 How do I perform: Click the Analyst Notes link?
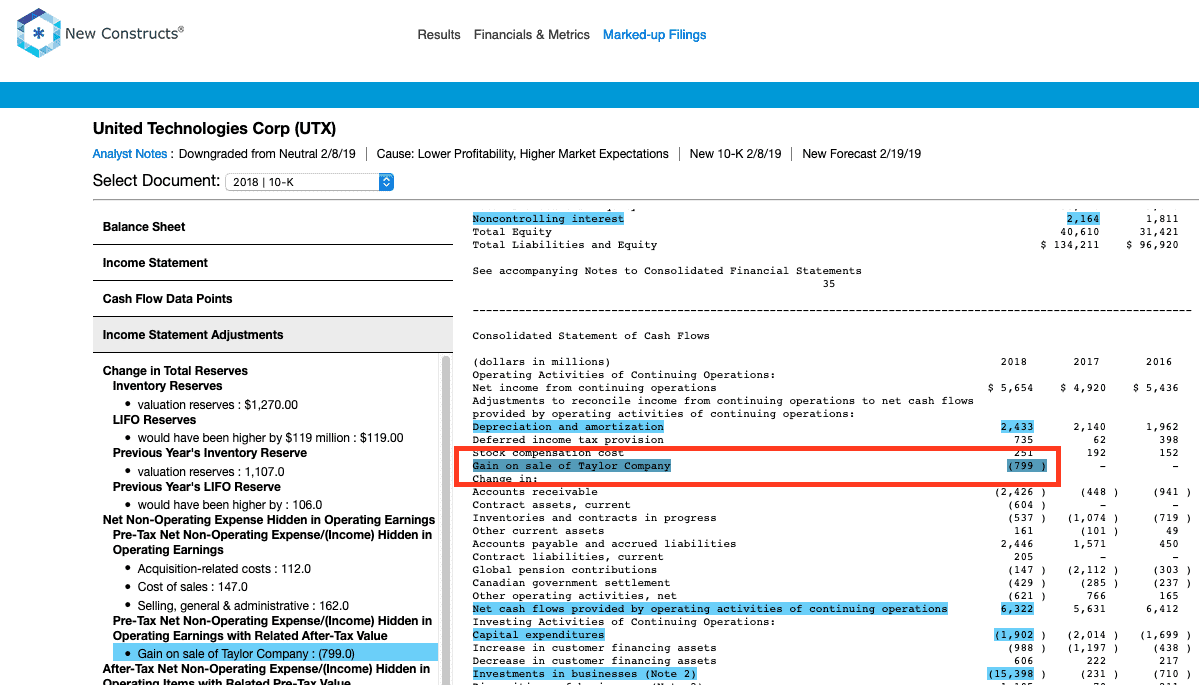(130, 154)
